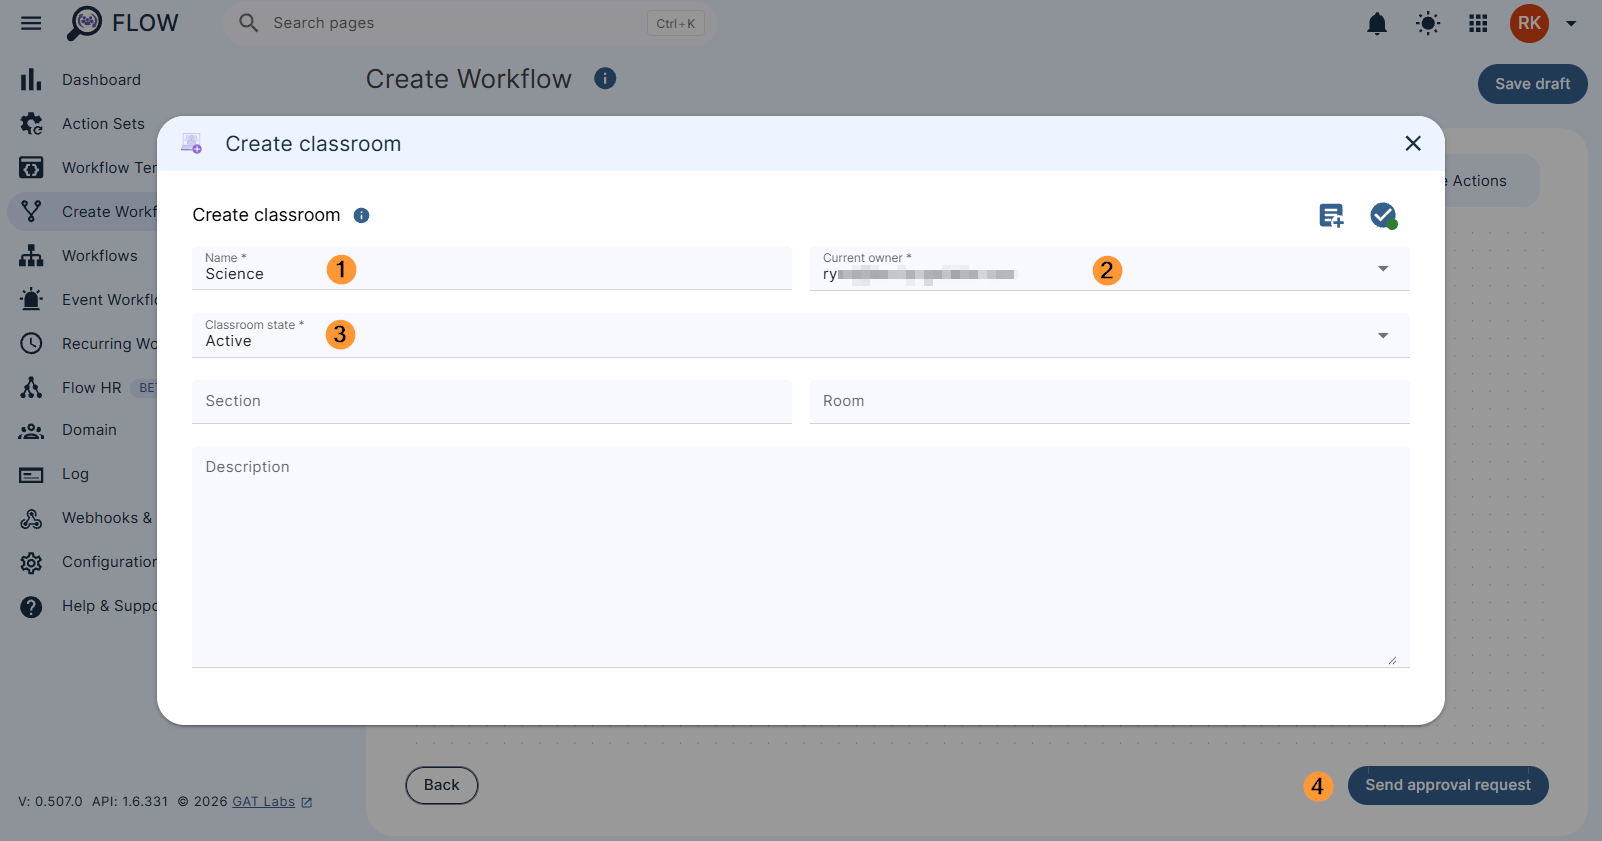1602x841 pixels.
Task: Click the Workflow Templates sidebar icon
Action: pyautogui.click(x=31, y=168)
